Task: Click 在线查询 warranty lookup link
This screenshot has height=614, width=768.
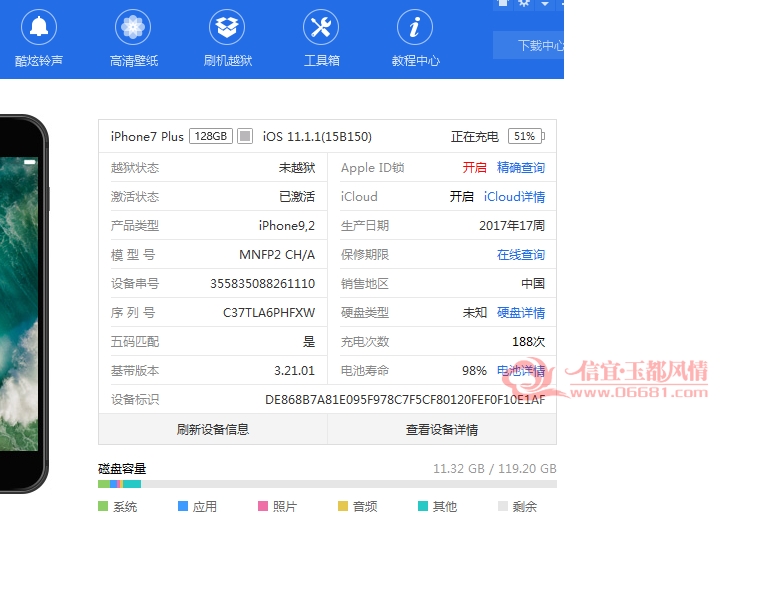Action: (x=521, y=255)
